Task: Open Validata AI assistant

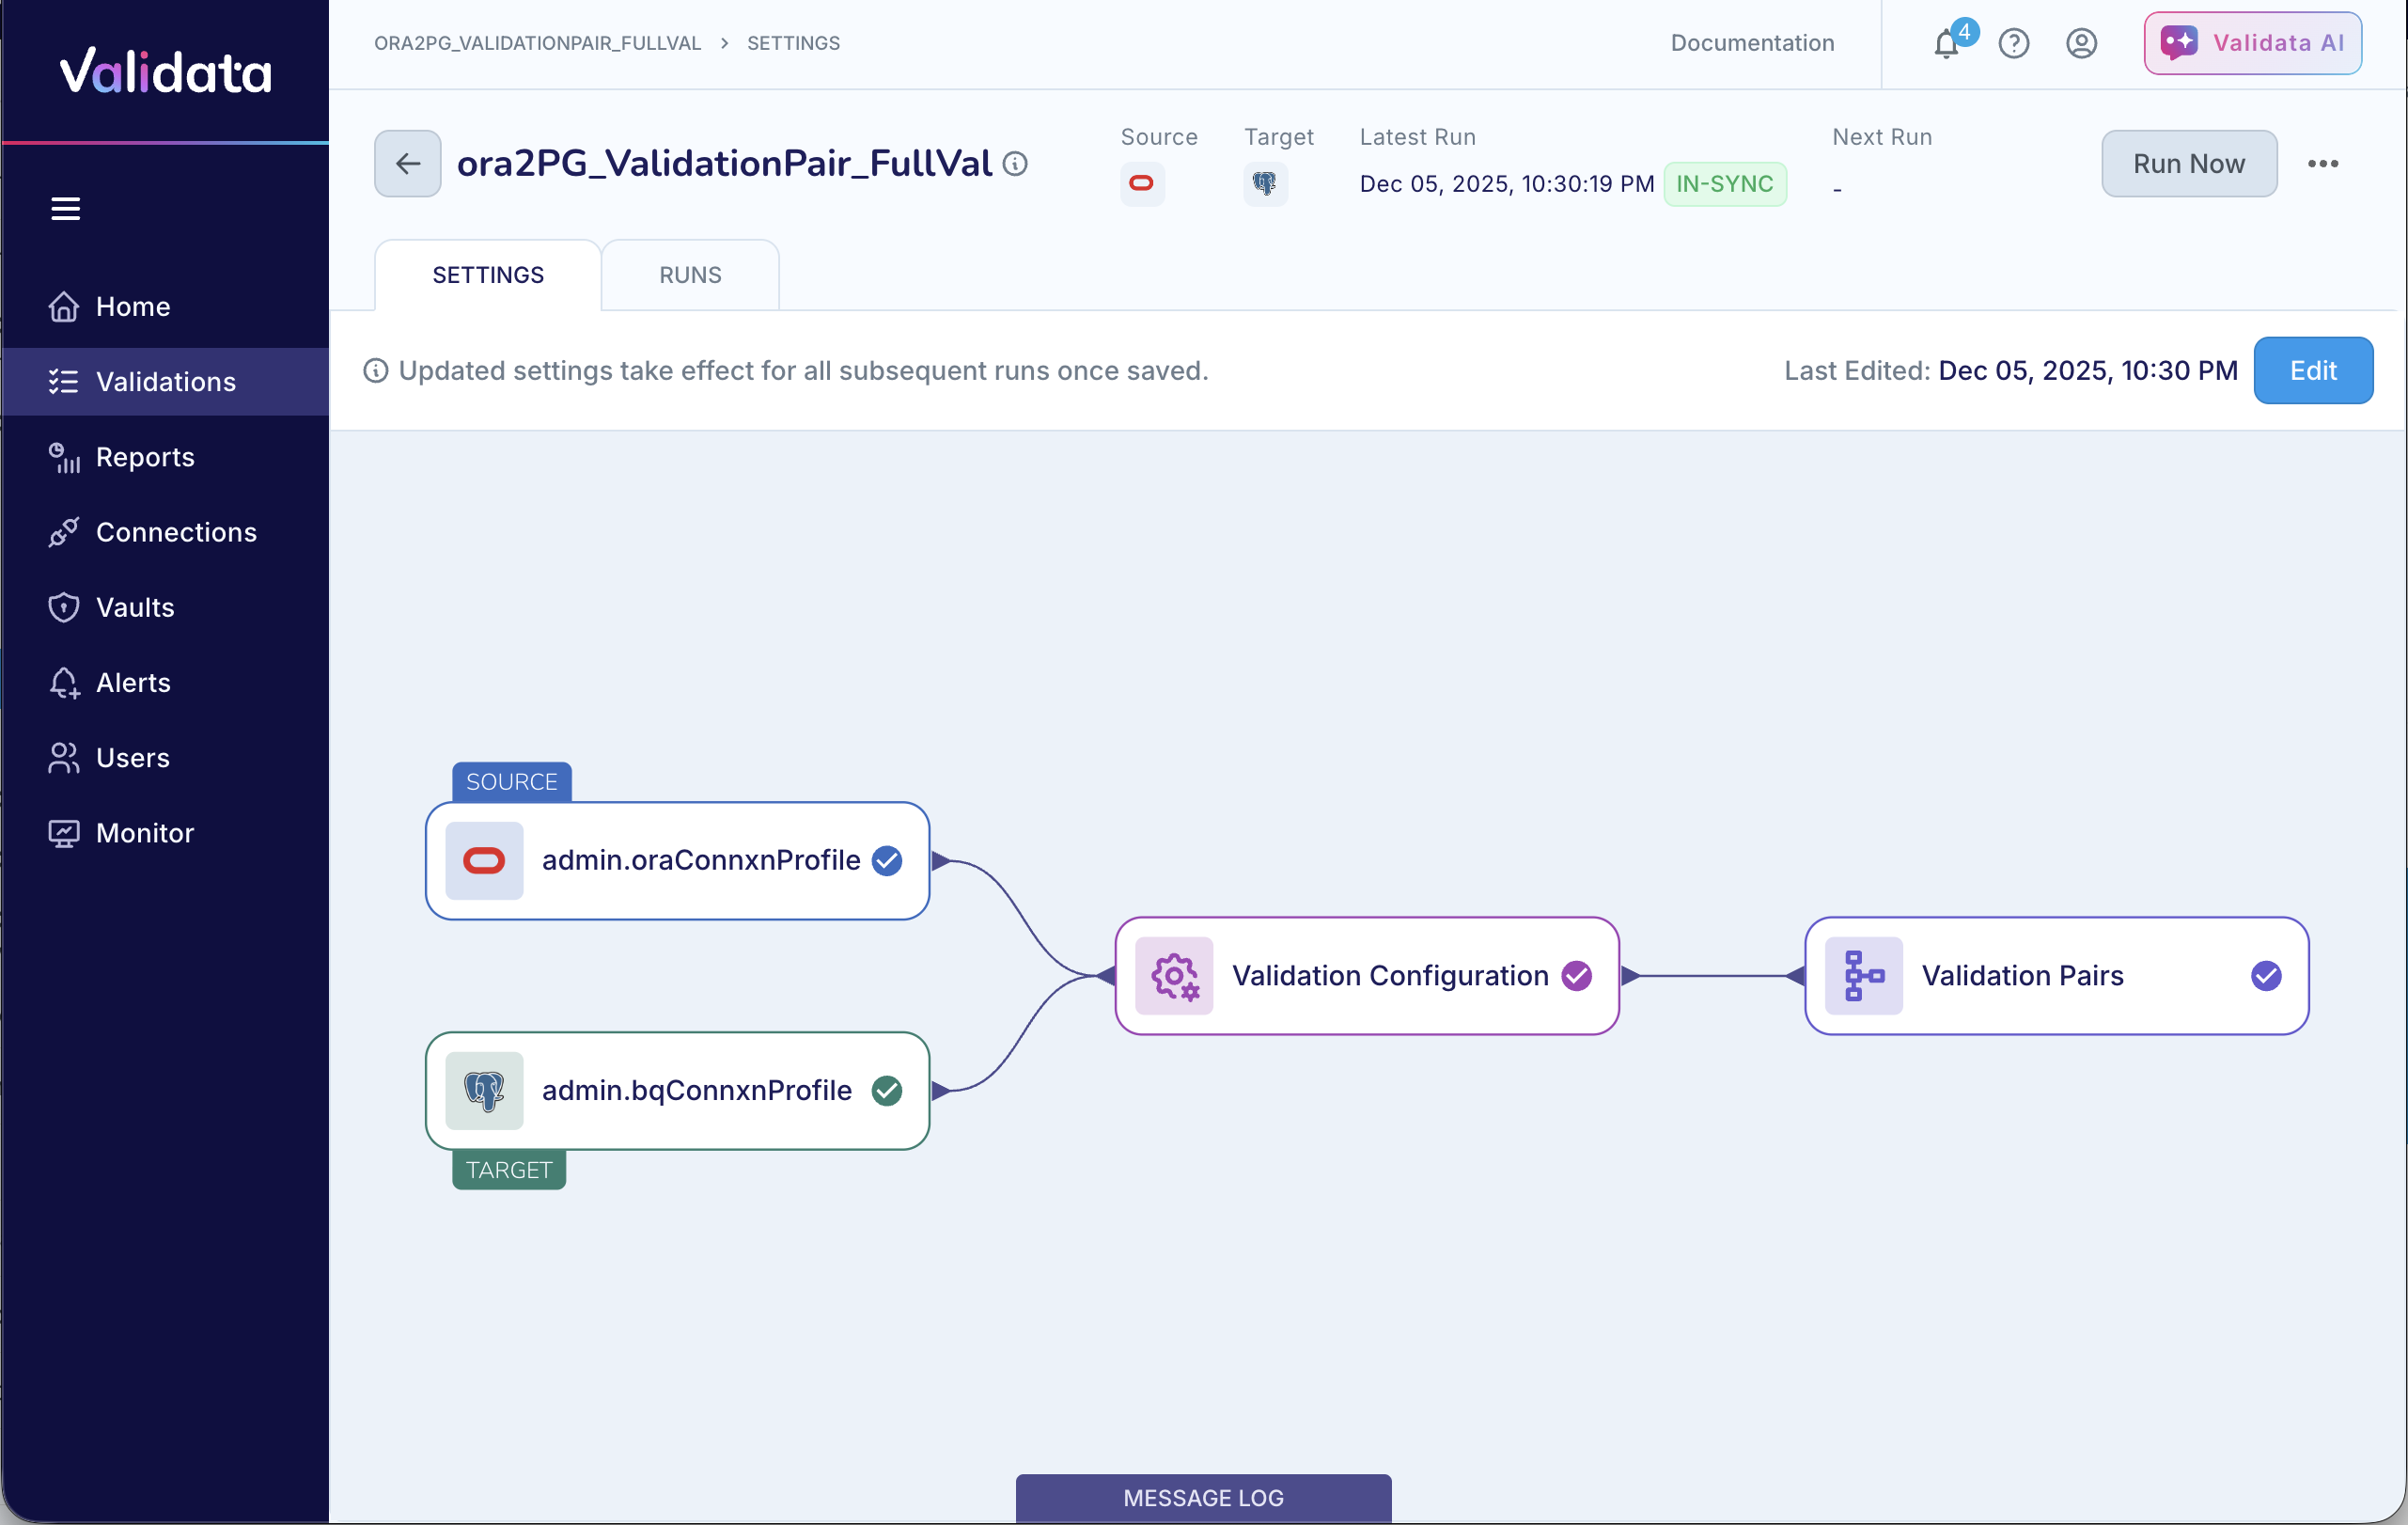Action: [2252, 43]
